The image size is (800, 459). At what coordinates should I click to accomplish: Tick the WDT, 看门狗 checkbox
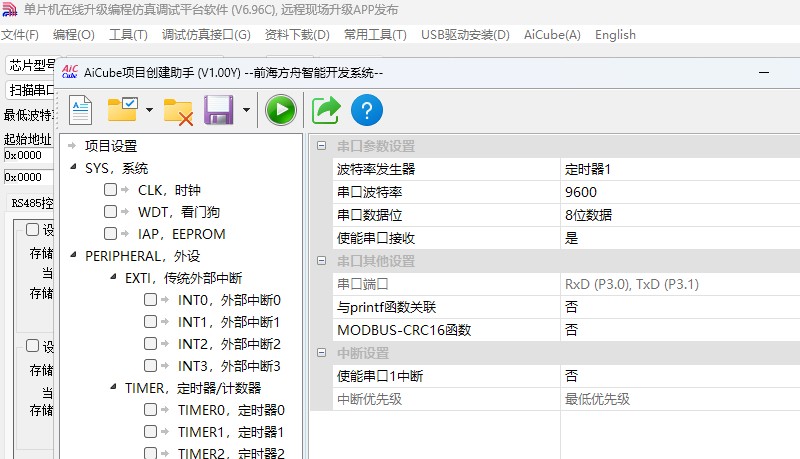[111, 212]
